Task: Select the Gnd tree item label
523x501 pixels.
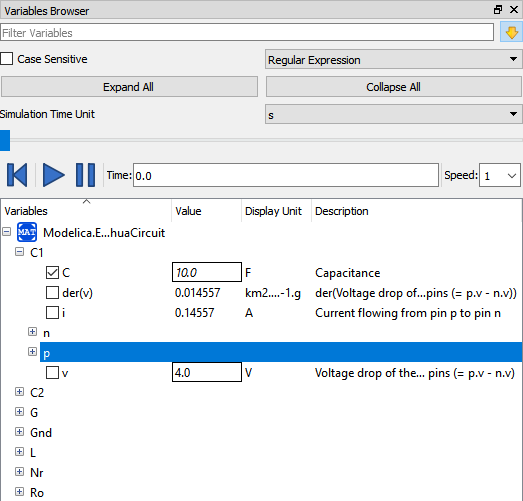Action: [x=41, y=433]
